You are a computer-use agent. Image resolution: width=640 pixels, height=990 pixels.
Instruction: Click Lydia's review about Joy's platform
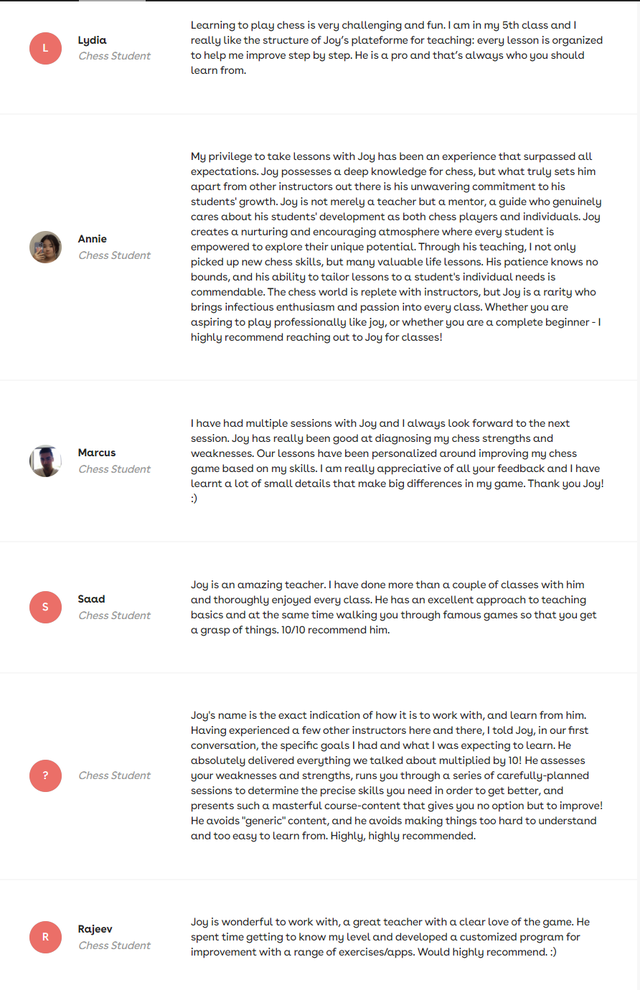tap(396, 48)
